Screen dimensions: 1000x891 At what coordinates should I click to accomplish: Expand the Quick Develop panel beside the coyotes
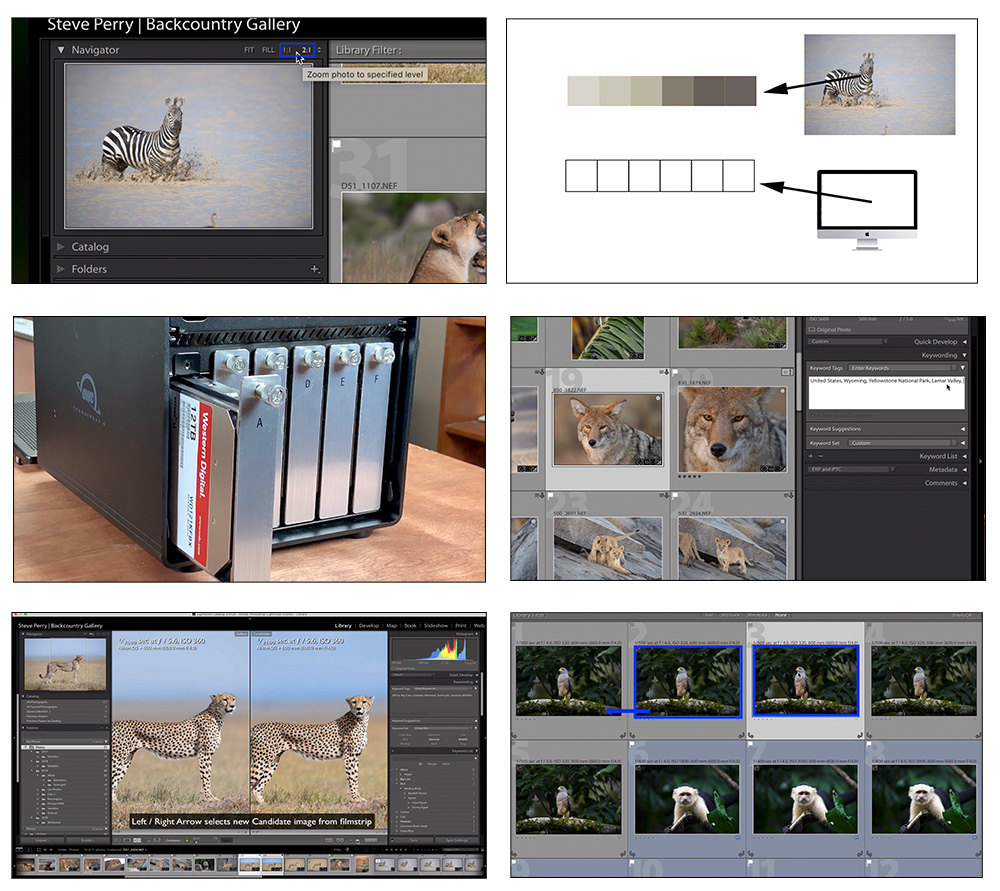[x=964, y=342]
